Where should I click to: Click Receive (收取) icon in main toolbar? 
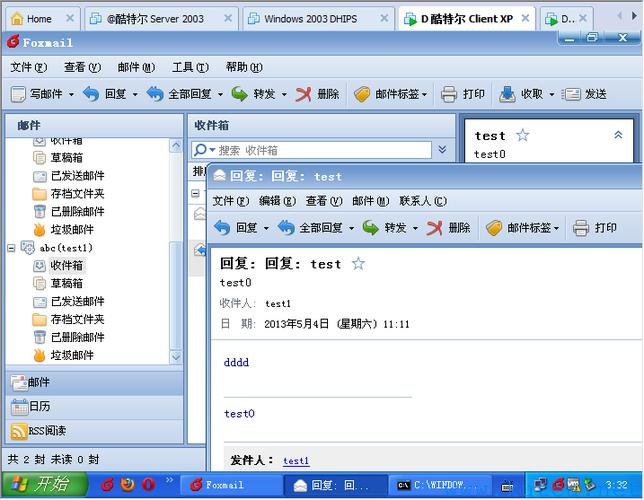point(508,94)
